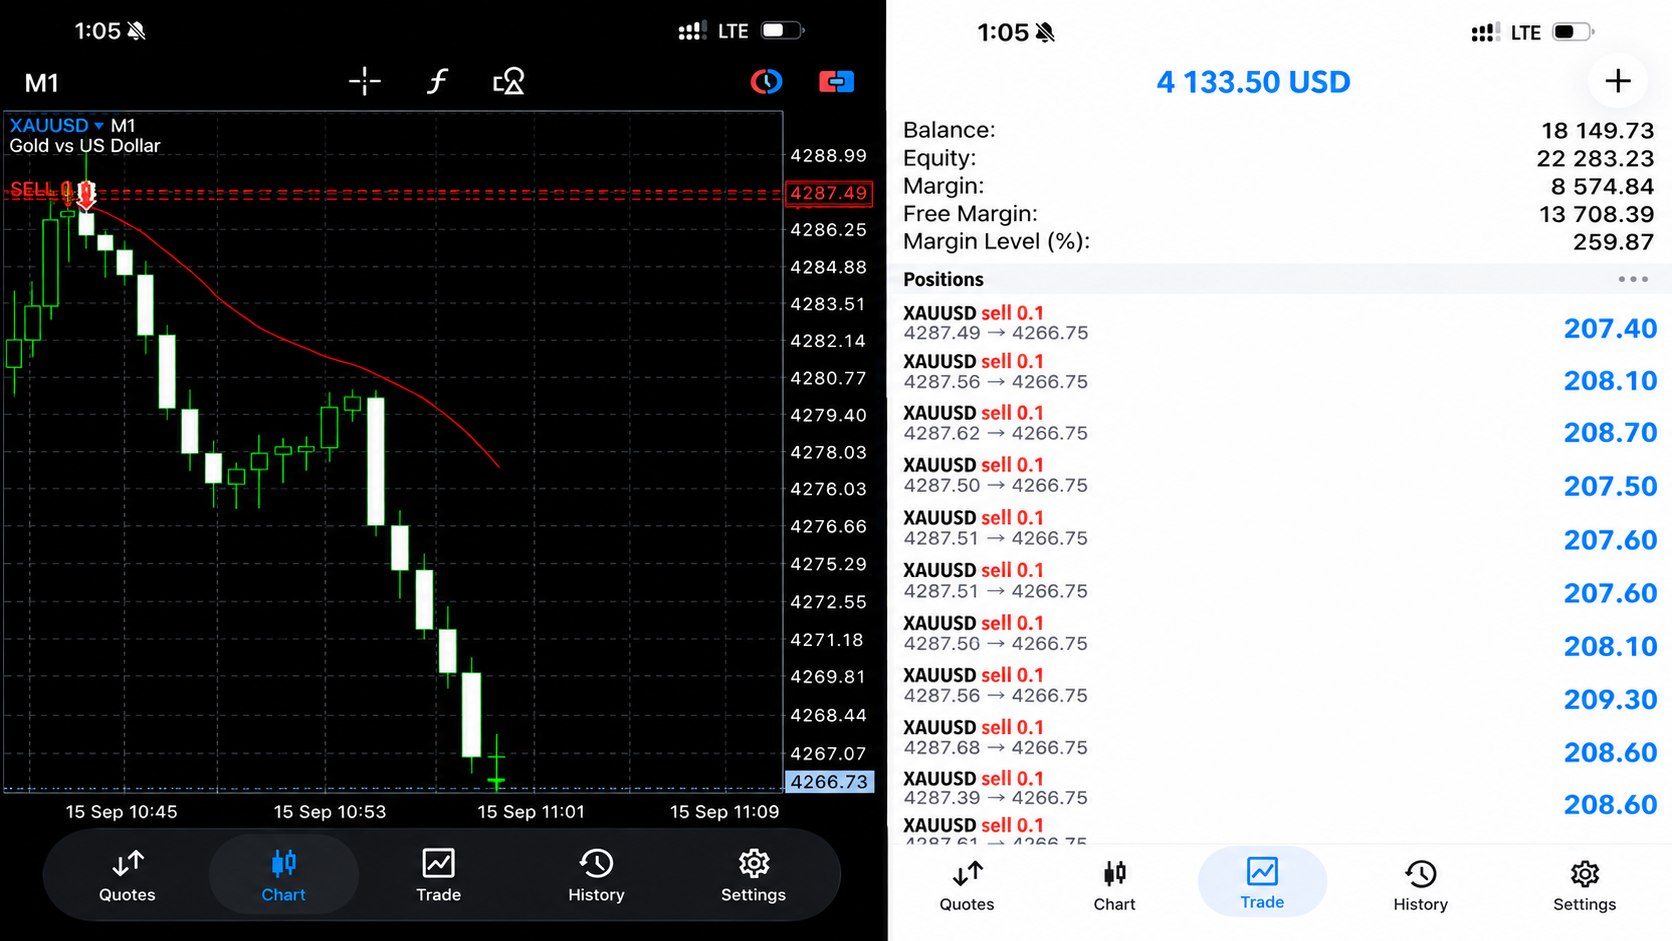
Task: Select the position with profit 209.30
Action: 1280,685
